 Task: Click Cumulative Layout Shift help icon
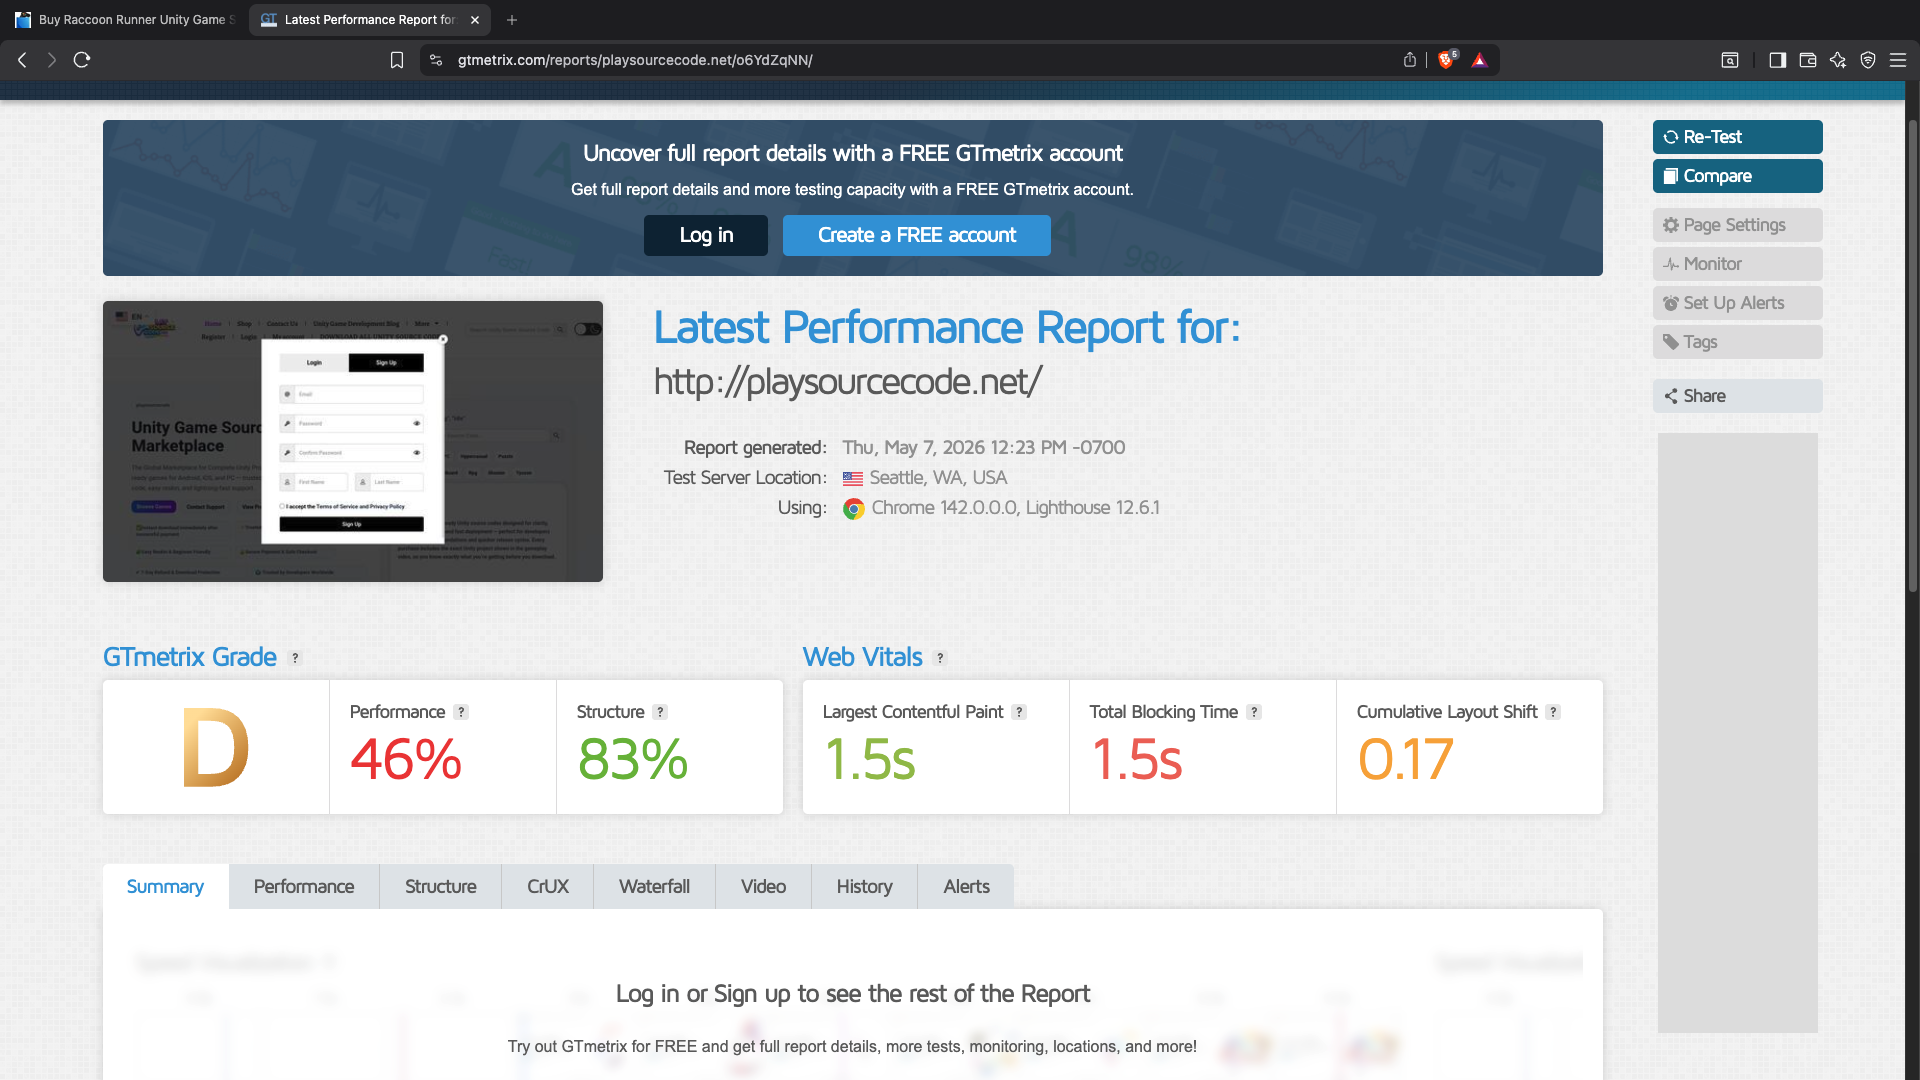(x=1553, y=712)
